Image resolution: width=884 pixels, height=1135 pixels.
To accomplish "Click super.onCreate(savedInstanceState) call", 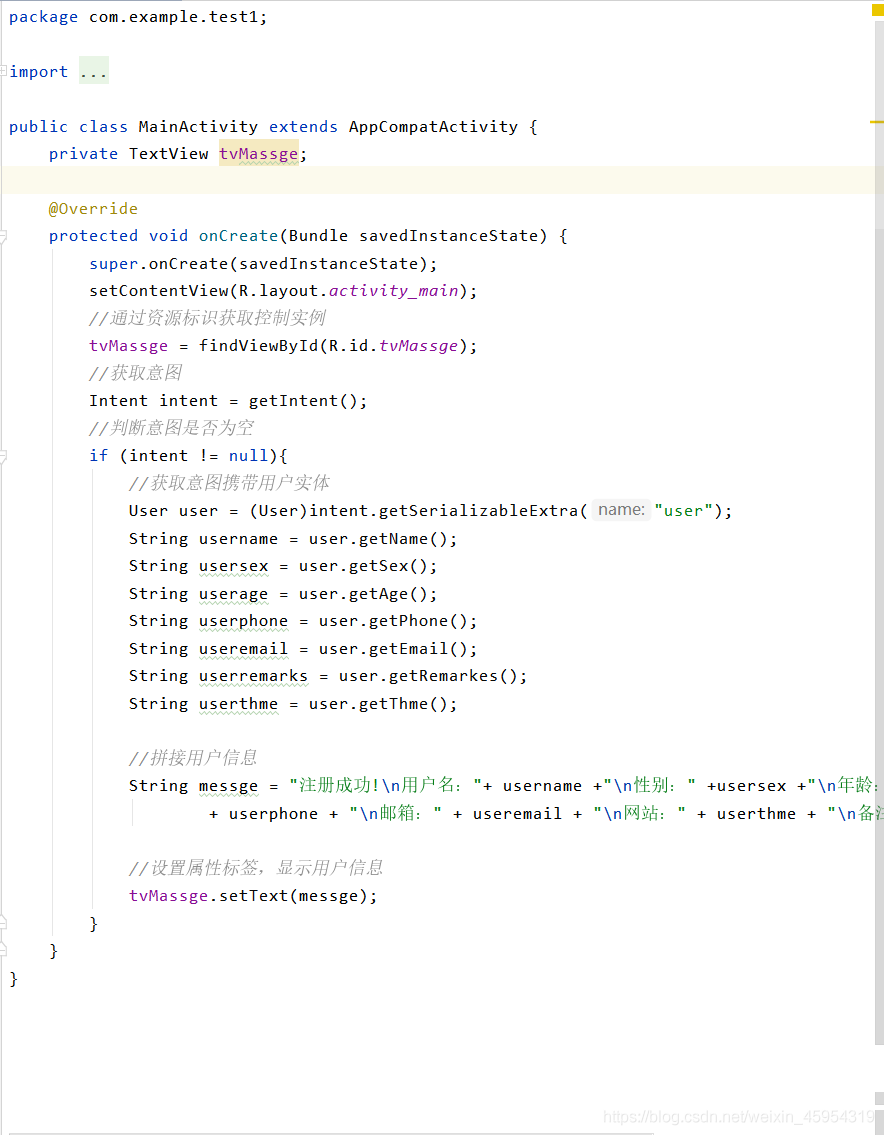I will [263, 263].
